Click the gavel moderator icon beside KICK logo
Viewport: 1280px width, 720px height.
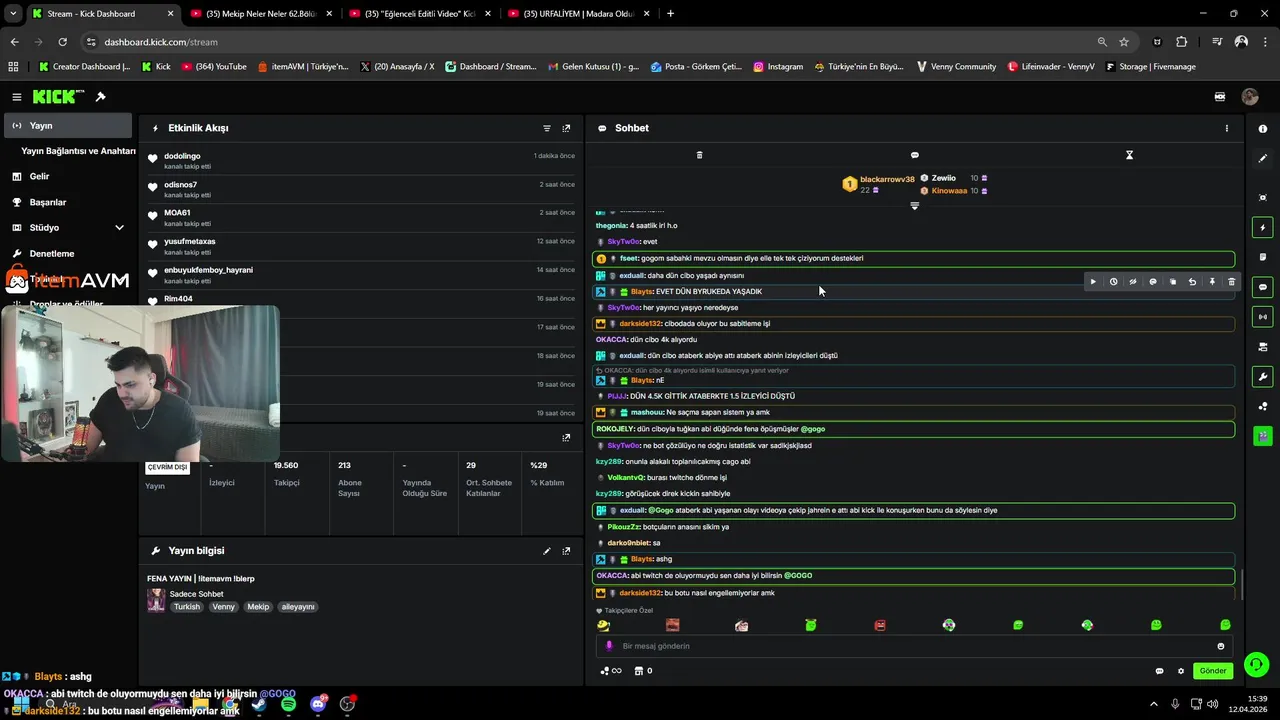click(101, 97)
